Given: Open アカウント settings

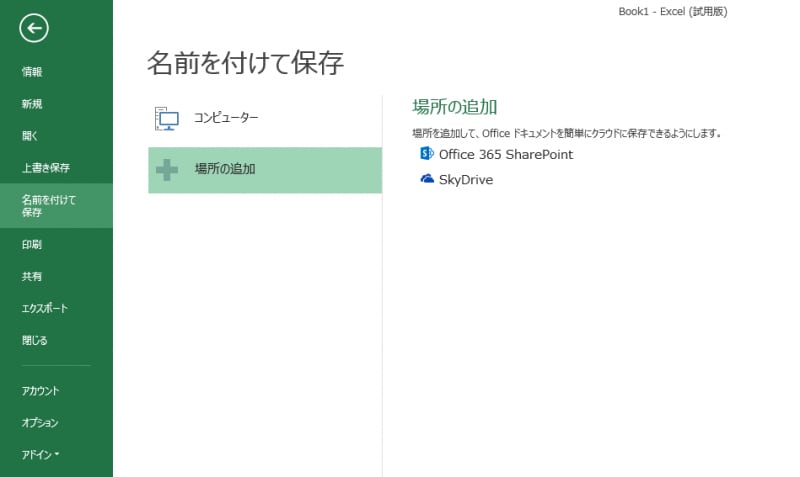Looking at the screenshot, I should [41, 391].
